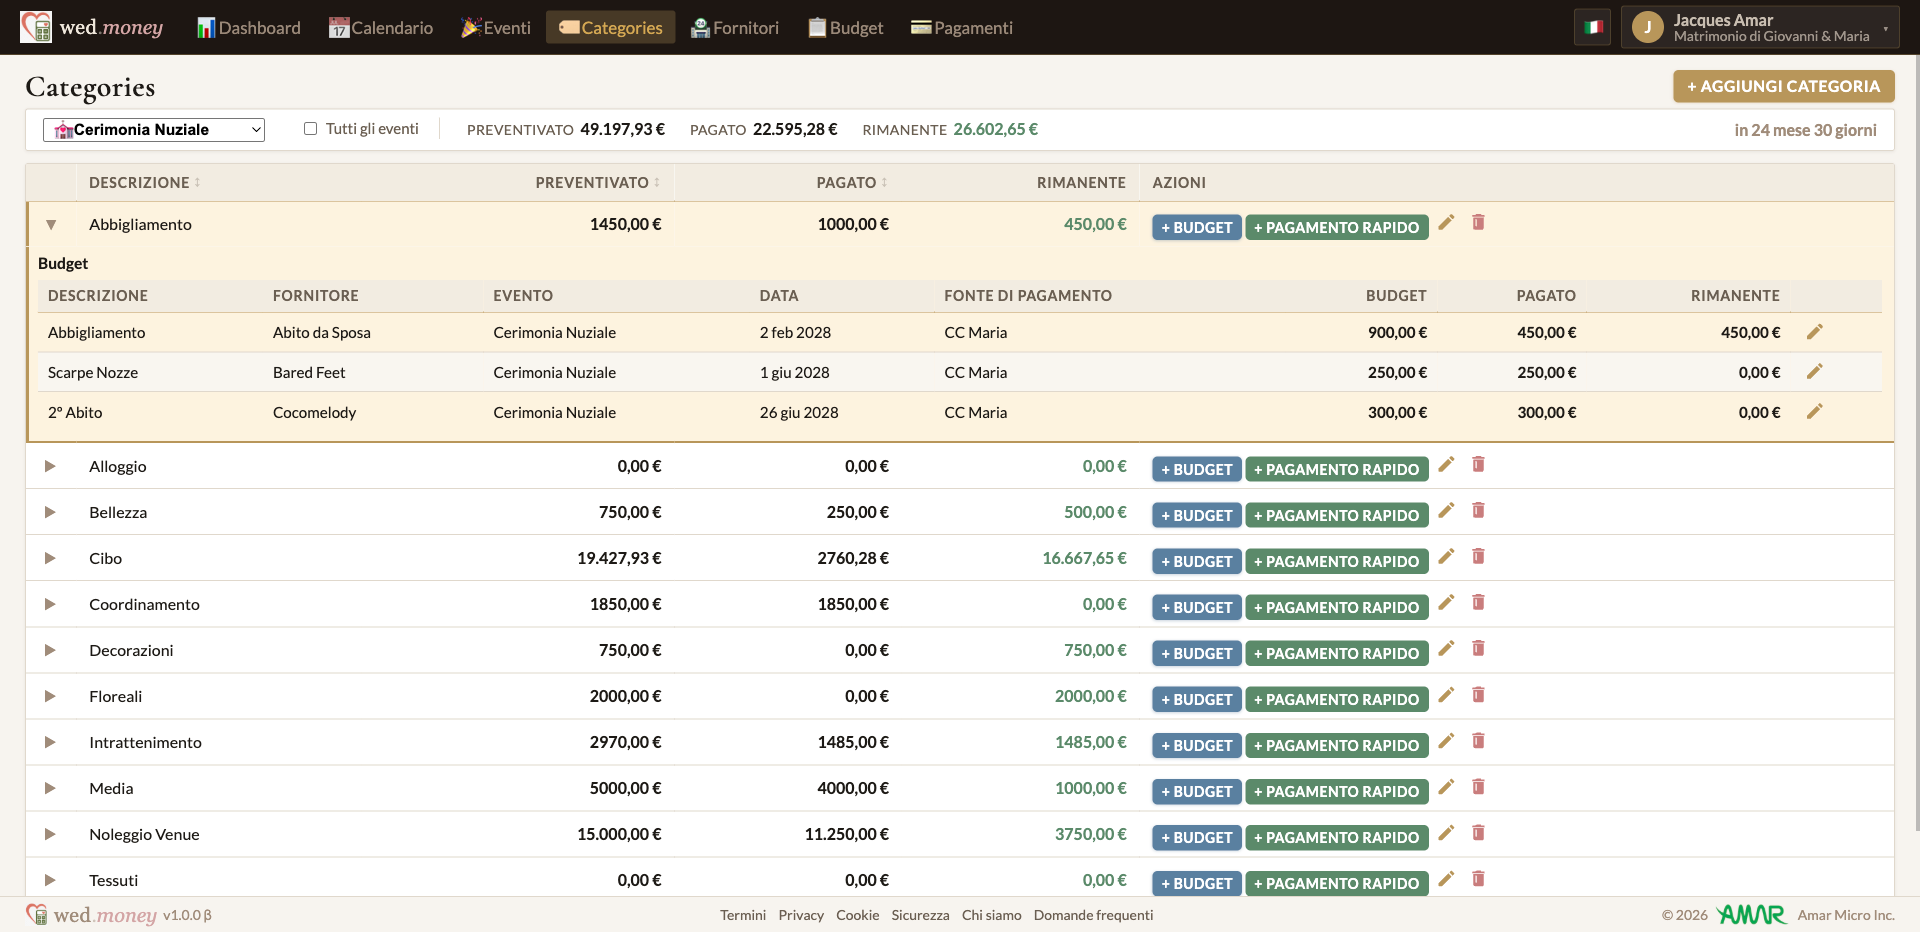
Task: Click the Italian flag language icon
Action: pyautogui.click(x=1593, y=27)
